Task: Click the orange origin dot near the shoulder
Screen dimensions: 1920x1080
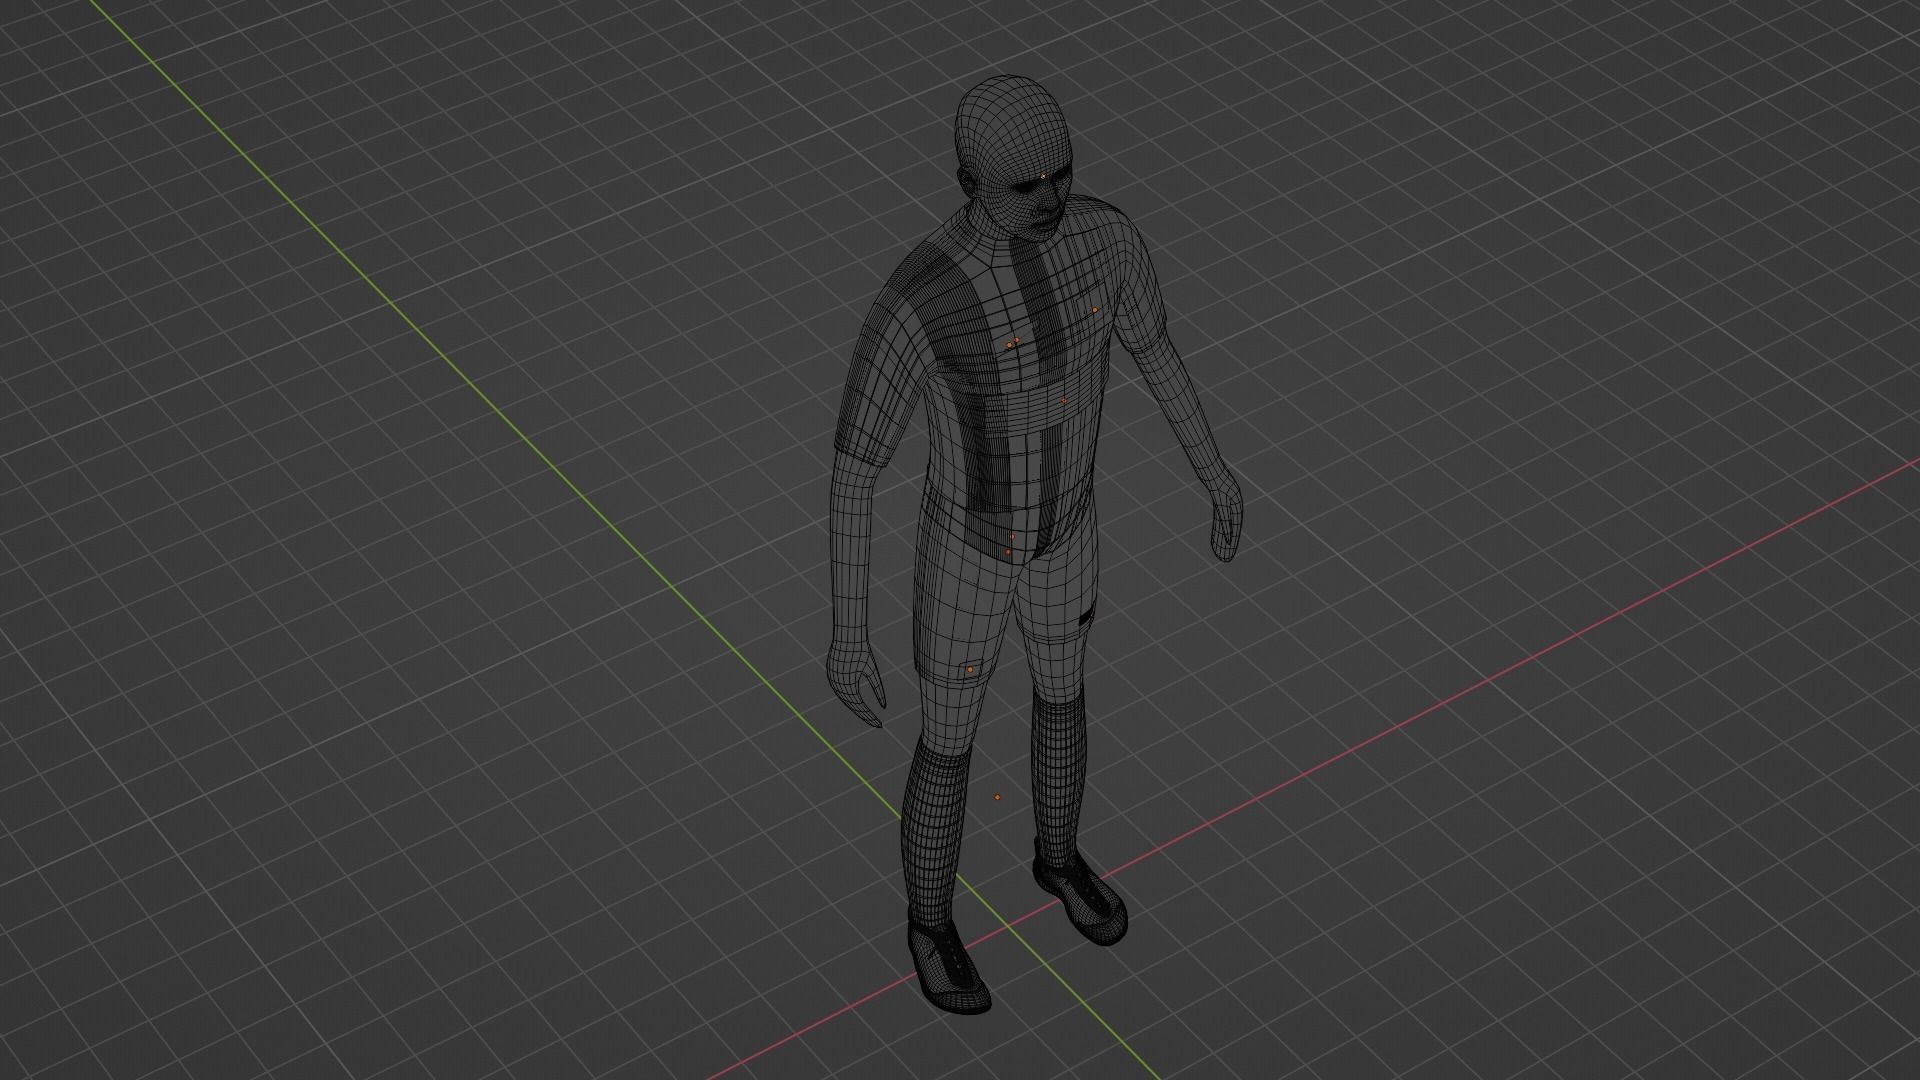Action: tap(1095, 310)
